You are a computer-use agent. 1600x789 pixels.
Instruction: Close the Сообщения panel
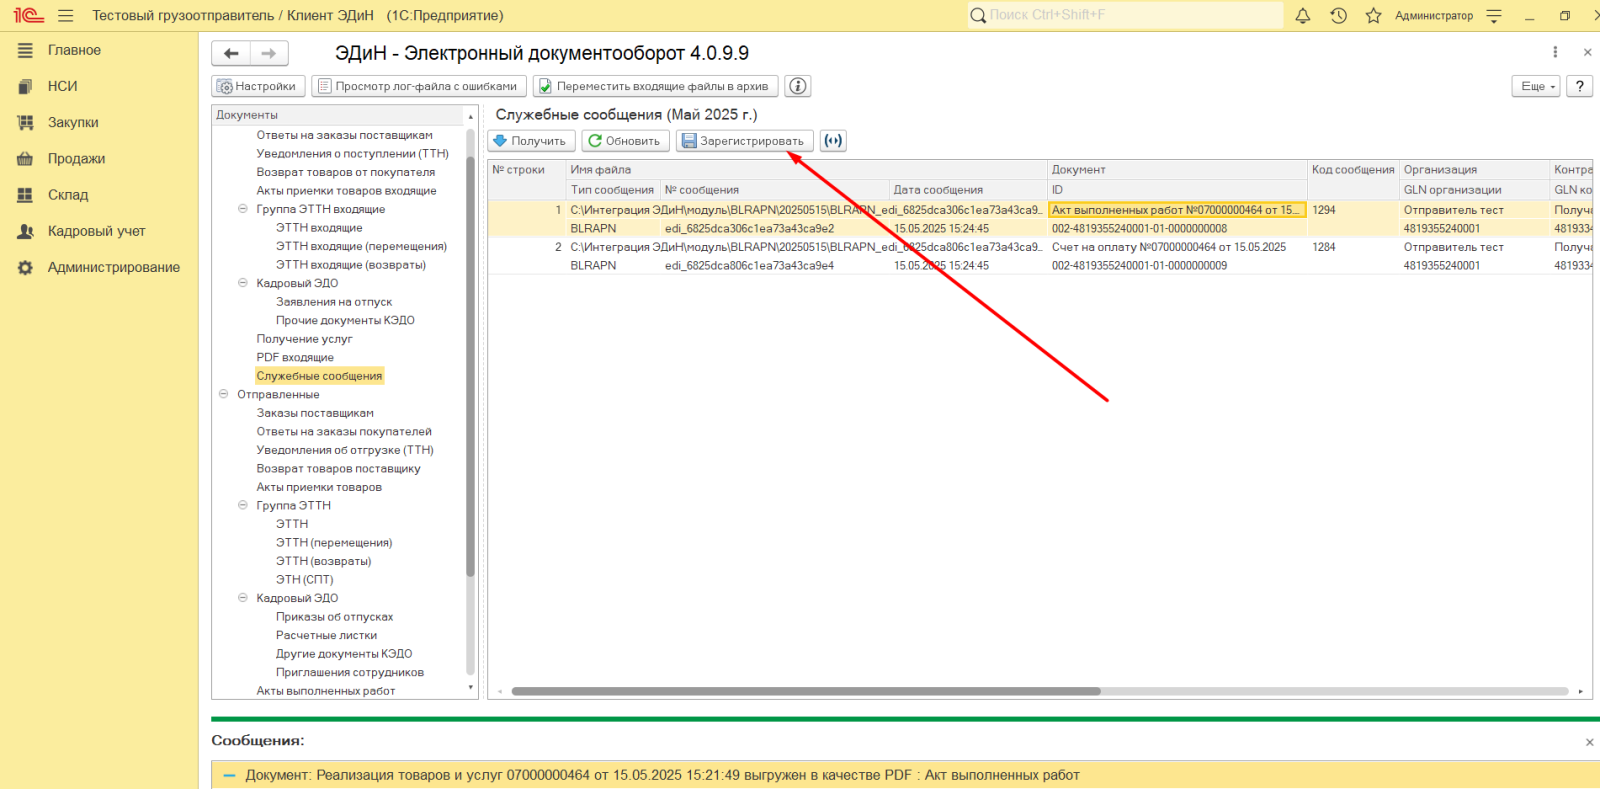click(x=1589, y=742)
